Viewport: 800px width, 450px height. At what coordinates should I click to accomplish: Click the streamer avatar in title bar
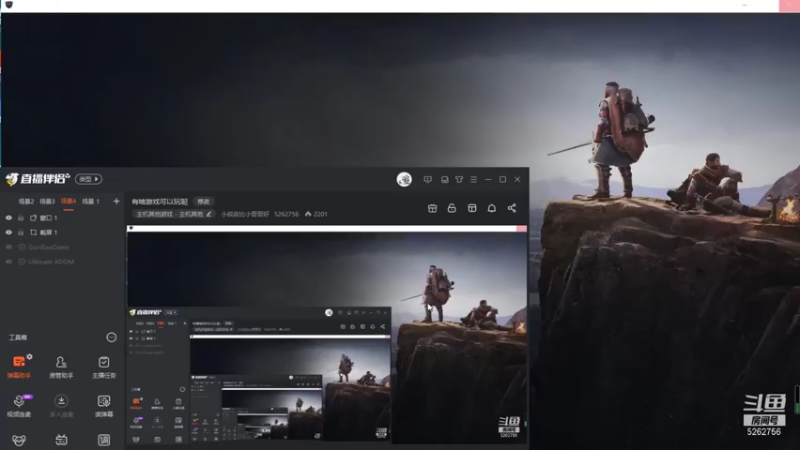tap(404, 180)
